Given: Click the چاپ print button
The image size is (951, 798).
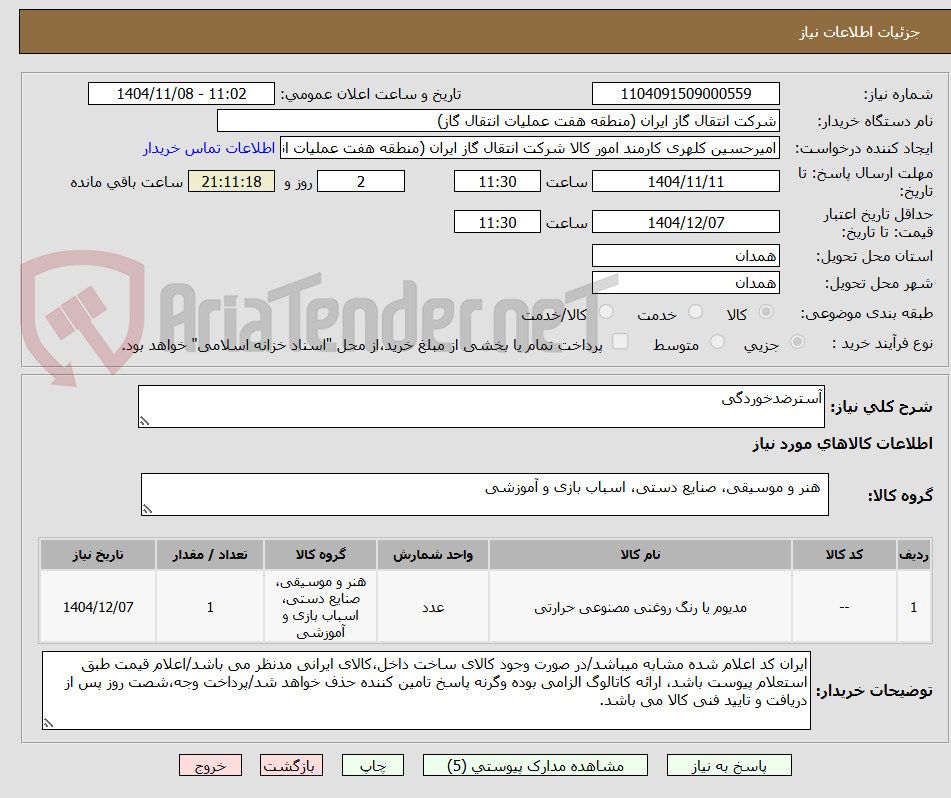Looking at the screenshot, I should coord(372,765).
